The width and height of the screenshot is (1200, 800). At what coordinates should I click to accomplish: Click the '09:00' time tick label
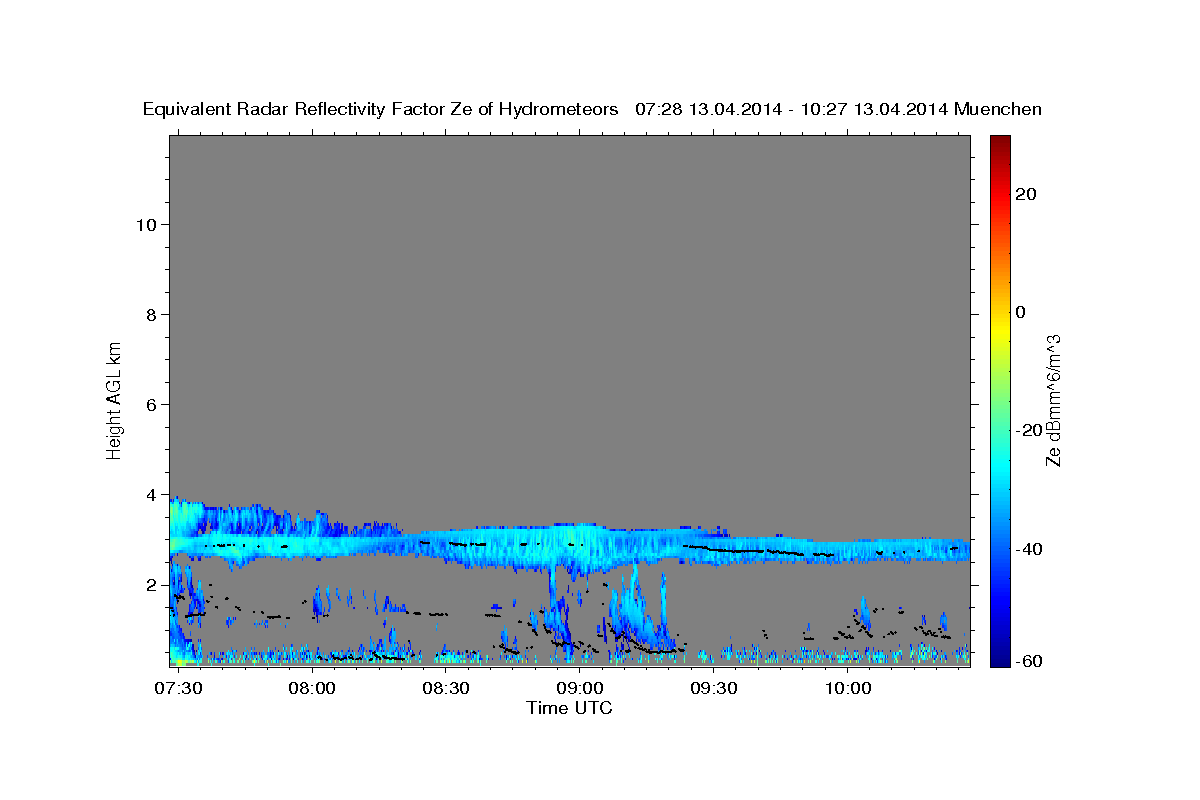[x=580, y=689]
